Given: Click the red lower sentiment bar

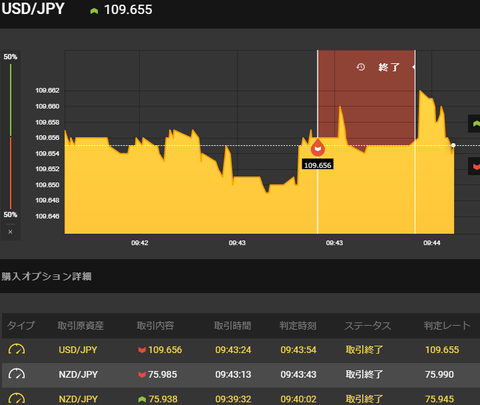Looking at the screenshot, I should point(11,173).
